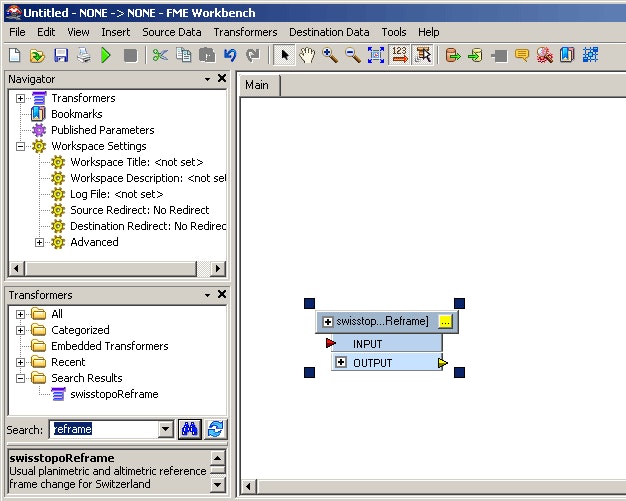This screenshot has height=501, width=626.
Task: Click the scissors Cut icon
Action: (x=160, y=55)
